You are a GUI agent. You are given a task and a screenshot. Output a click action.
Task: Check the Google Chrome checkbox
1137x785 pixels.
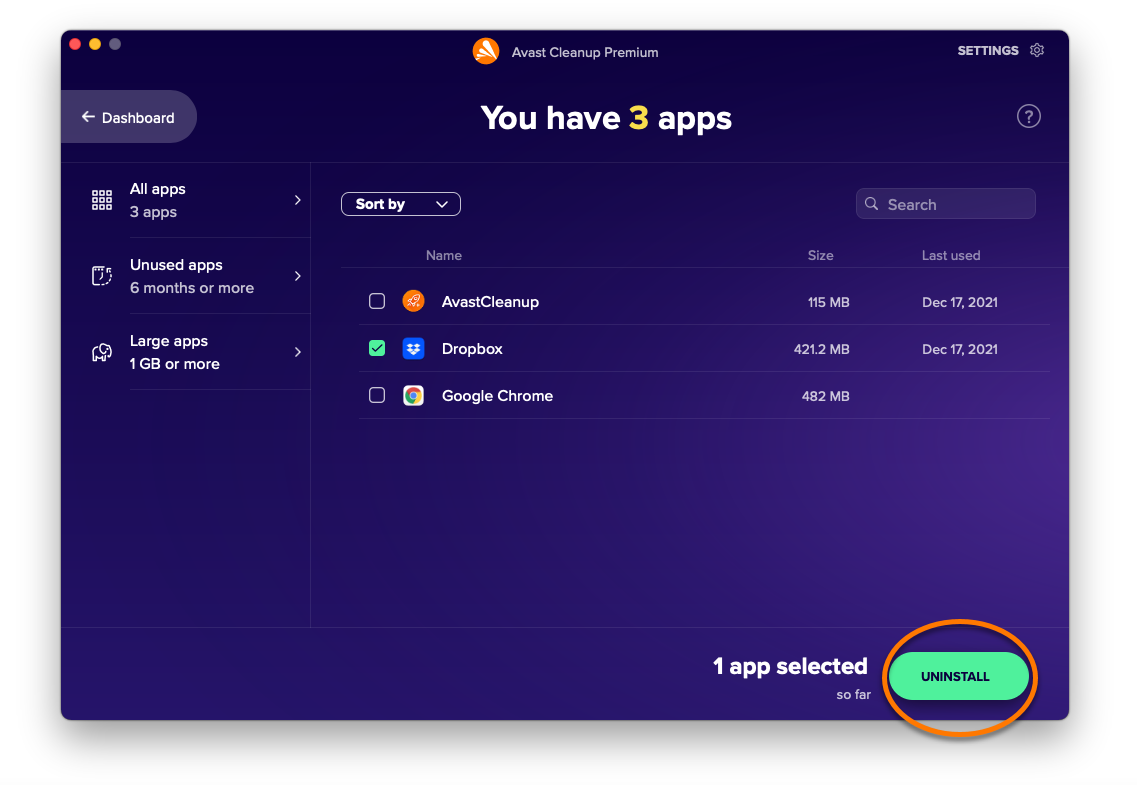pos(377,395)
